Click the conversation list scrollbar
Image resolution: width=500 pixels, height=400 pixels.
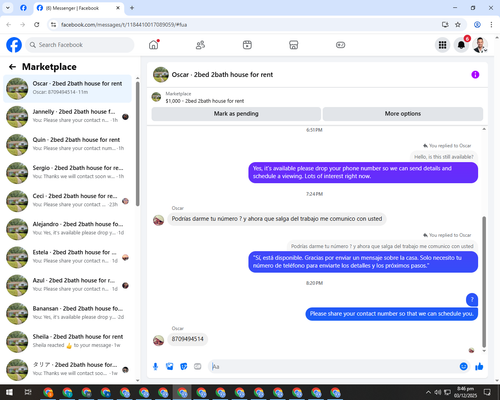click(x=137, y=143)
